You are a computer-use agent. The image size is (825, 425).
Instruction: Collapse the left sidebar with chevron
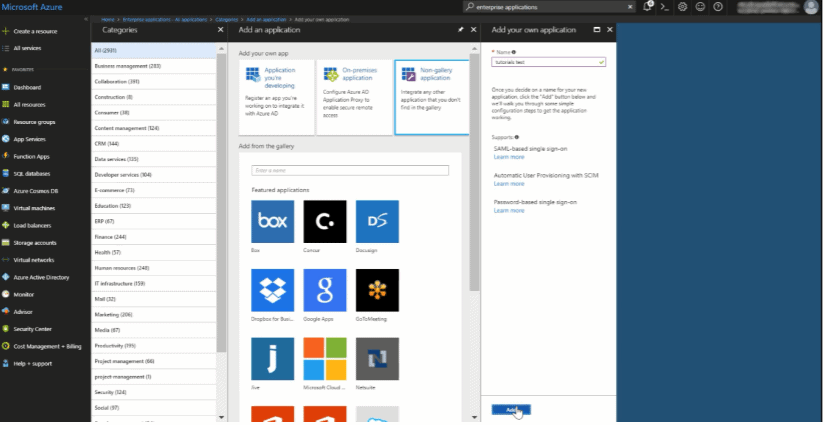[86, 19]
